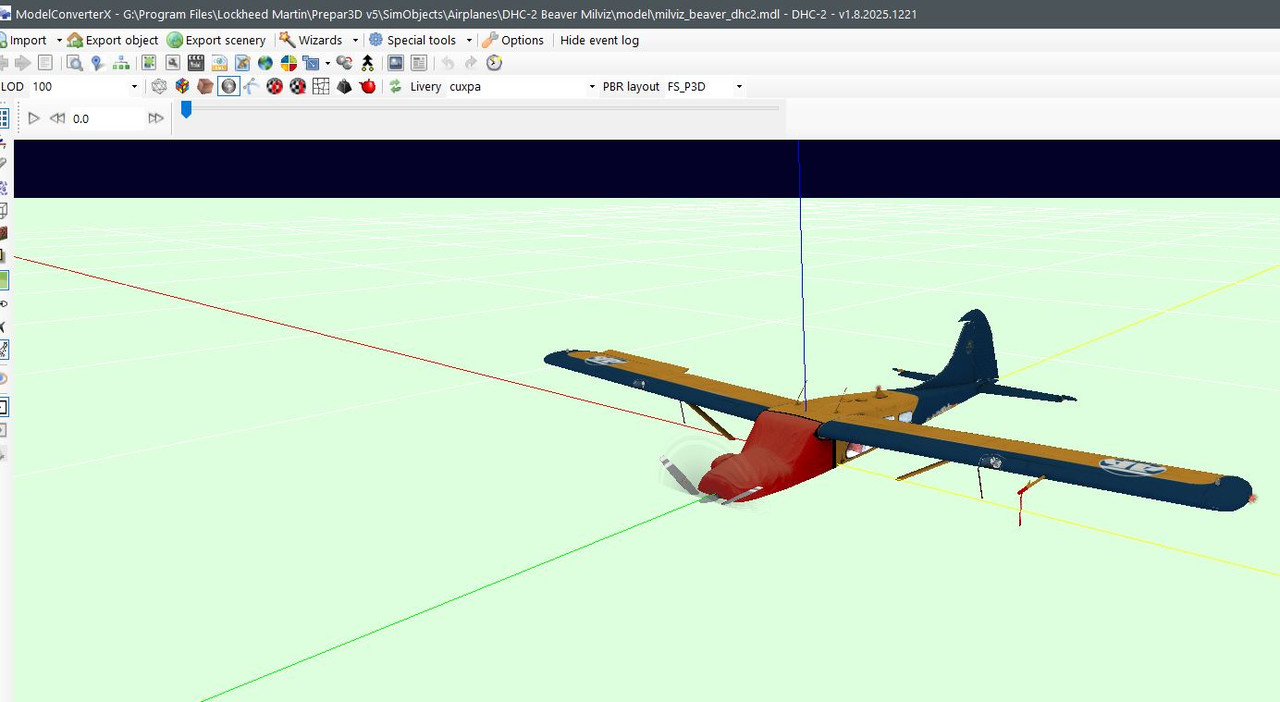1280x702 pixels.
Task: Open the clapperboard animation editor icon
Action: click(196, 63)
